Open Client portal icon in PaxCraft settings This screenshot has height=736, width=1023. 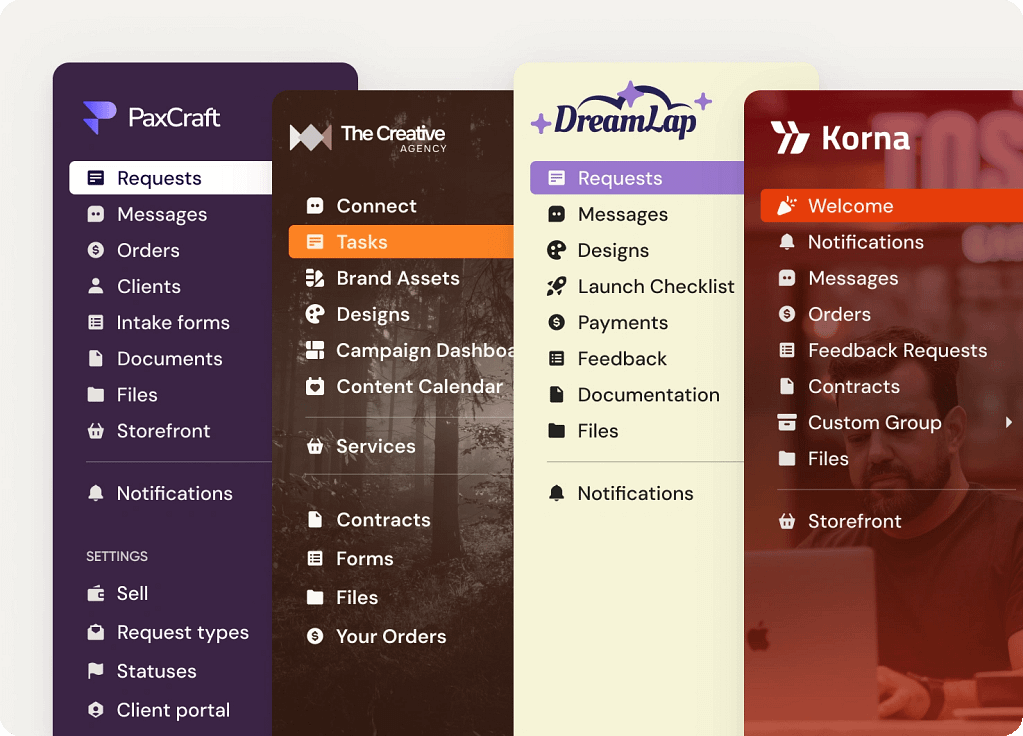pos(96,710)
